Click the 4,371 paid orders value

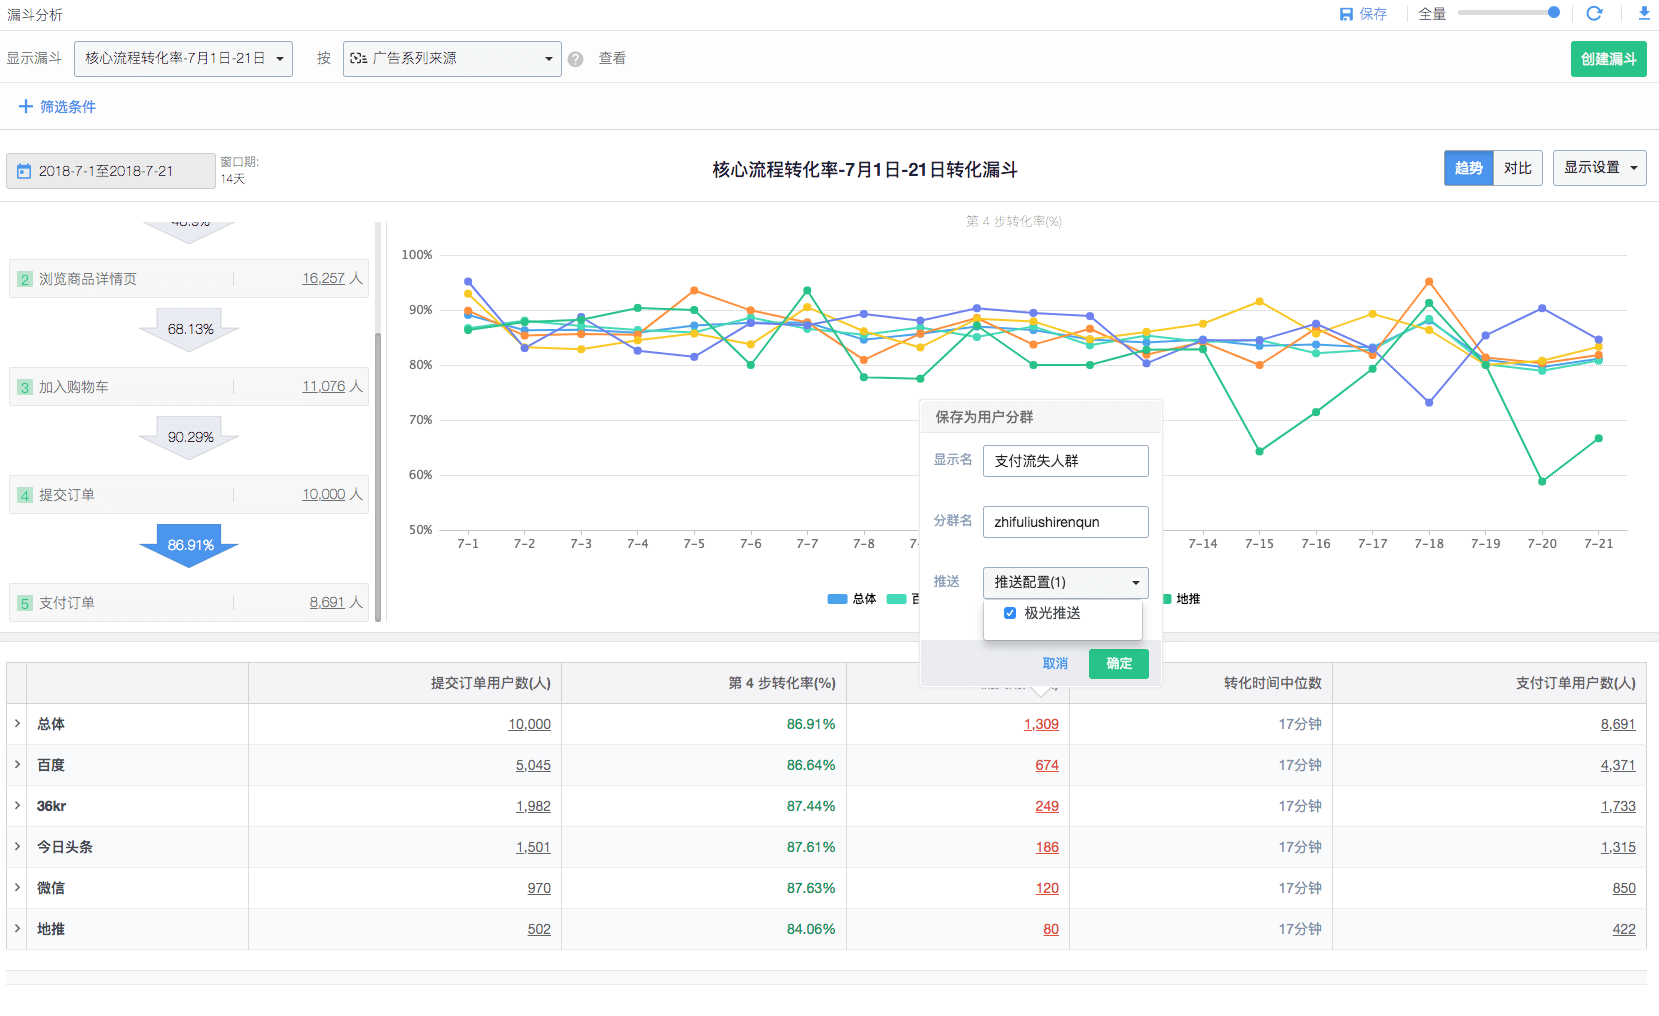pos(1618,765)
